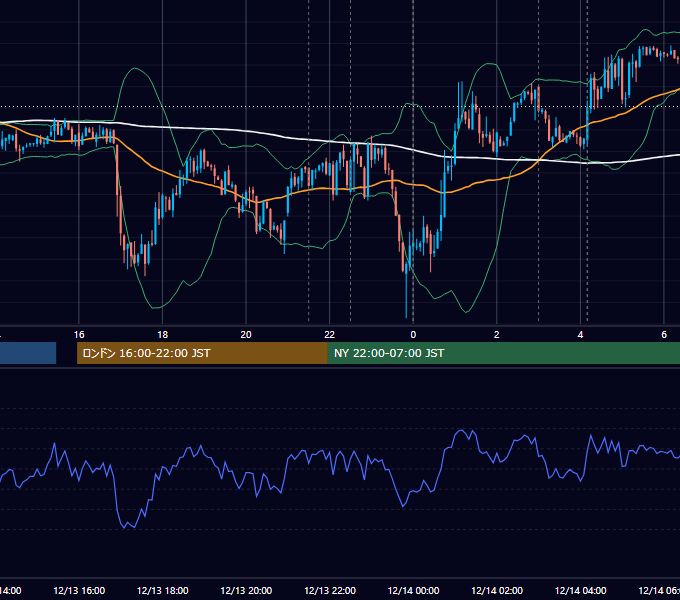Click the 12/13 22:00 date label

point(330,590)
